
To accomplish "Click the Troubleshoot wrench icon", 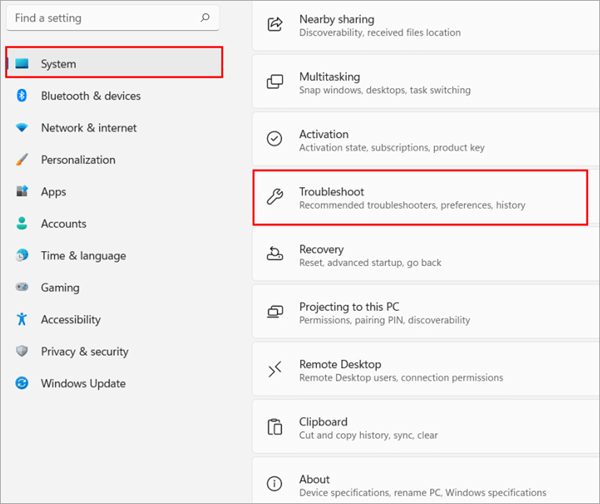I will (x=274, y=197).
